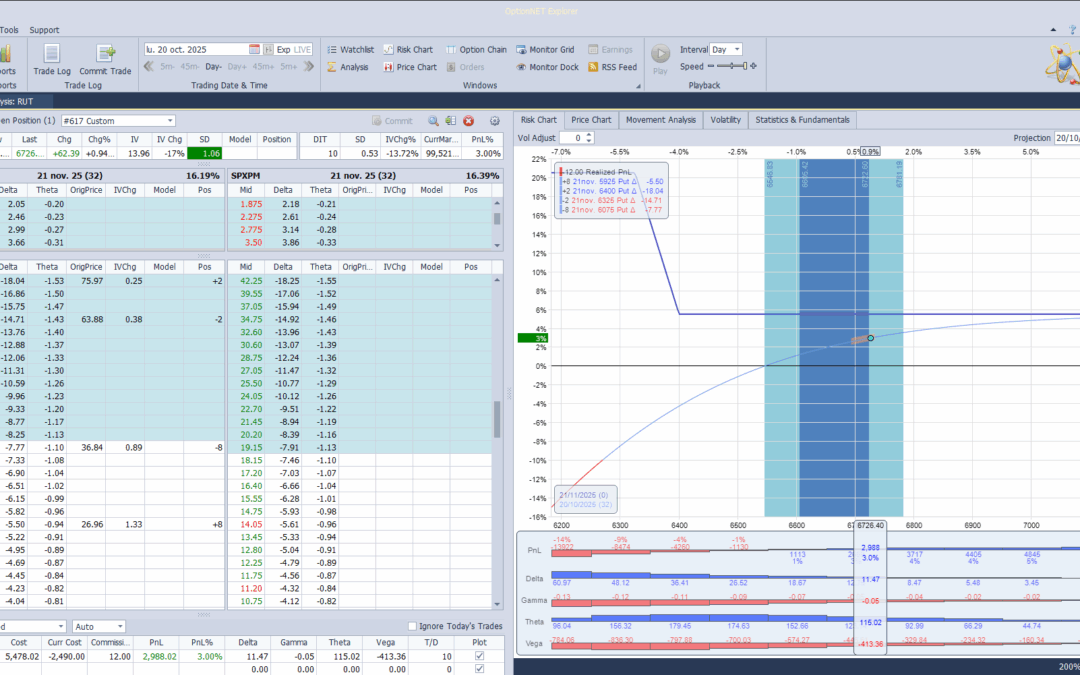Click the Earnings window button

[x=610, y=50]
